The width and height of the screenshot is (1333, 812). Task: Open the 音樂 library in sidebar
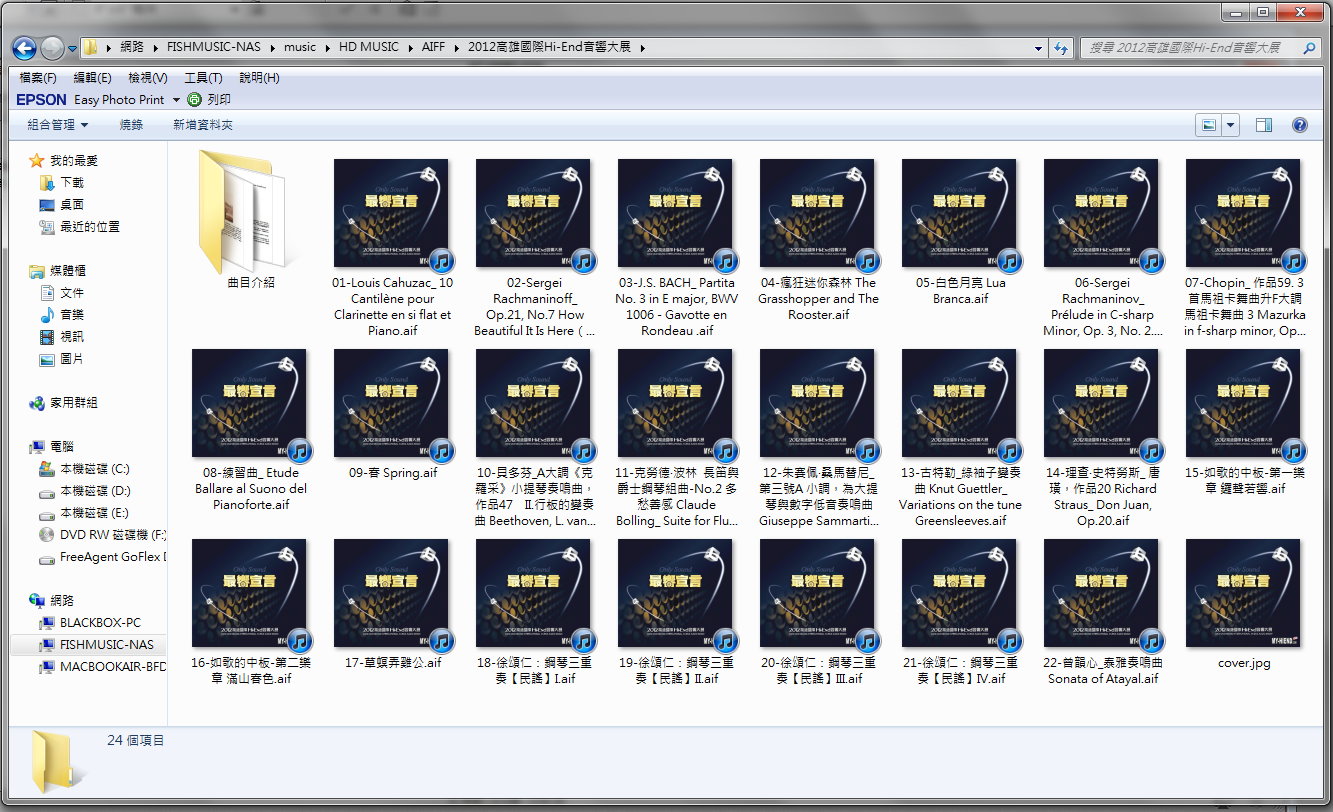(x=72, y=315)
